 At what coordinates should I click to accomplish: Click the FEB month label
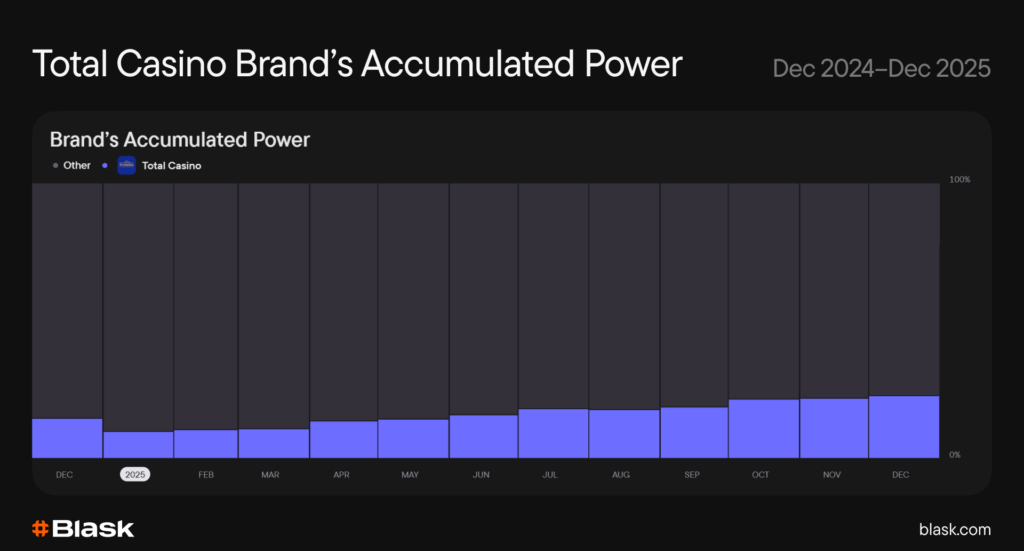coord(205,475)
